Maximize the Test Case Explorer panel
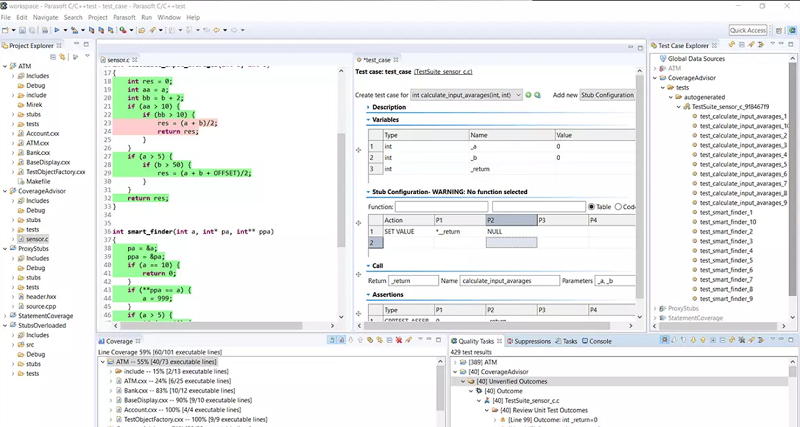This screenshot has width=800, height=427. 791,44
